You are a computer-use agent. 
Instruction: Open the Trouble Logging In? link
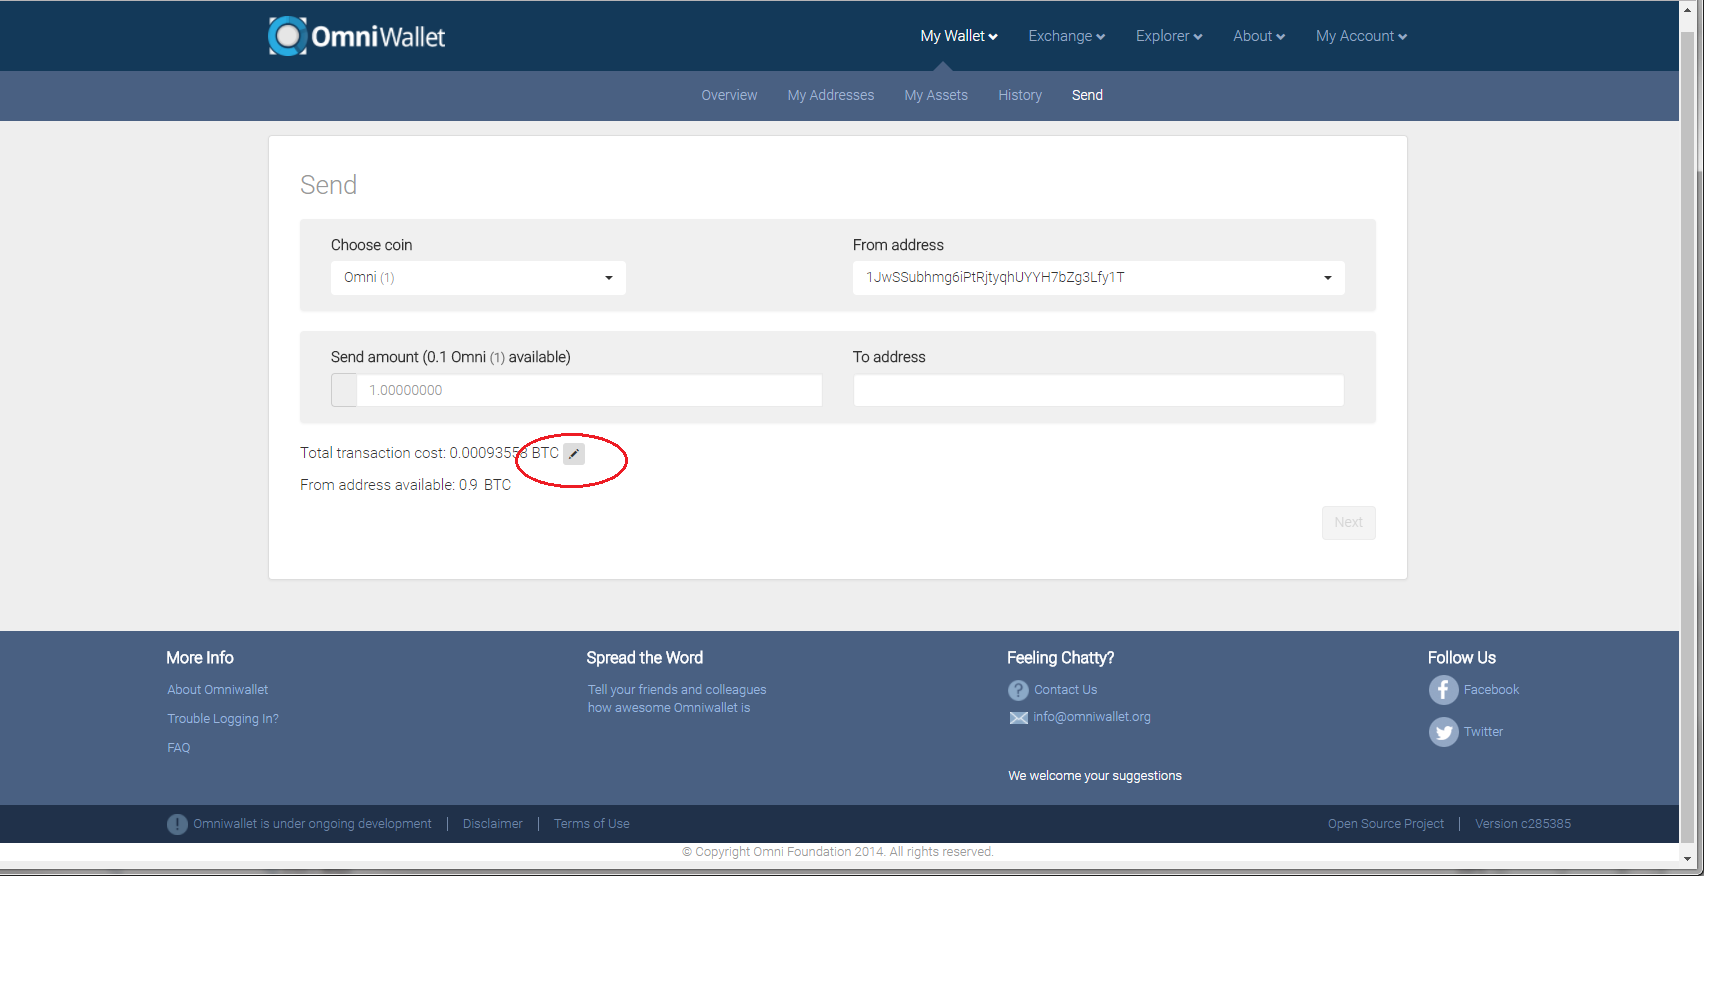pyautogui.click(x=223, y=719)
